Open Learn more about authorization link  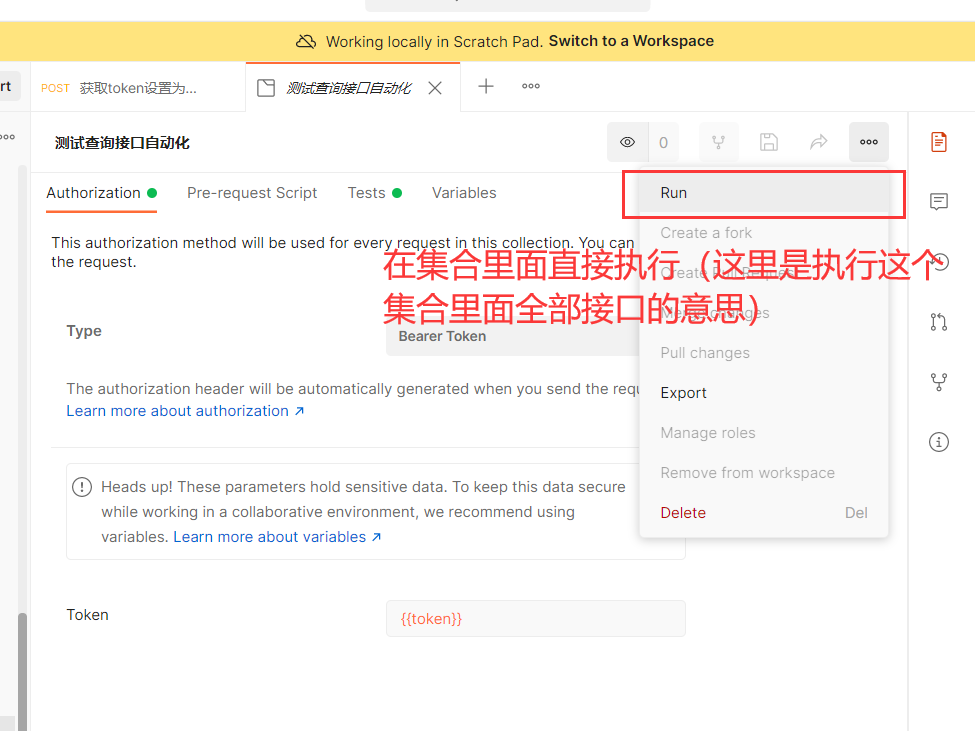(185, 411)
